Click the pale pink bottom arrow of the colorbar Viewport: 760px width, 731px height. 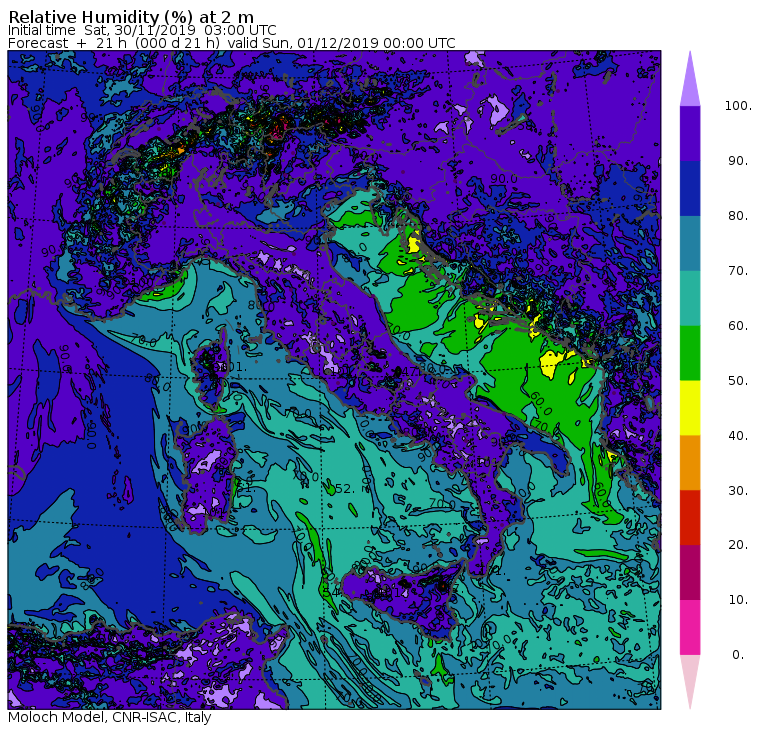[x=690, y=683]
